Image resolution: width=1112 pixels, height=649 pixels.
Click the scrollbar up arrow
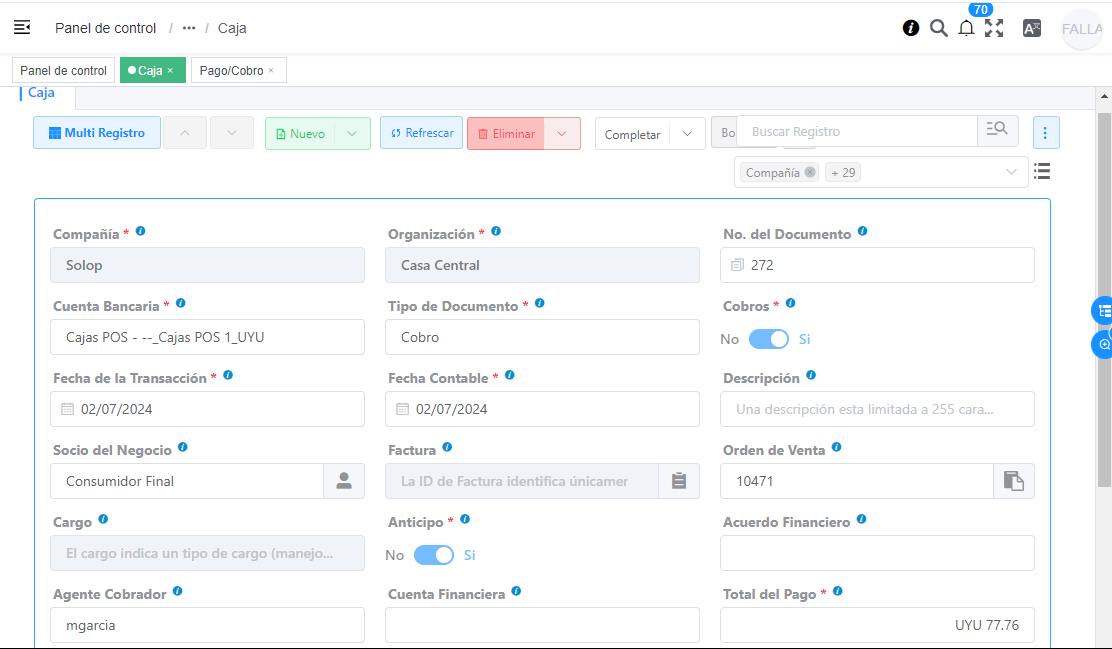tap(1104, 96)
